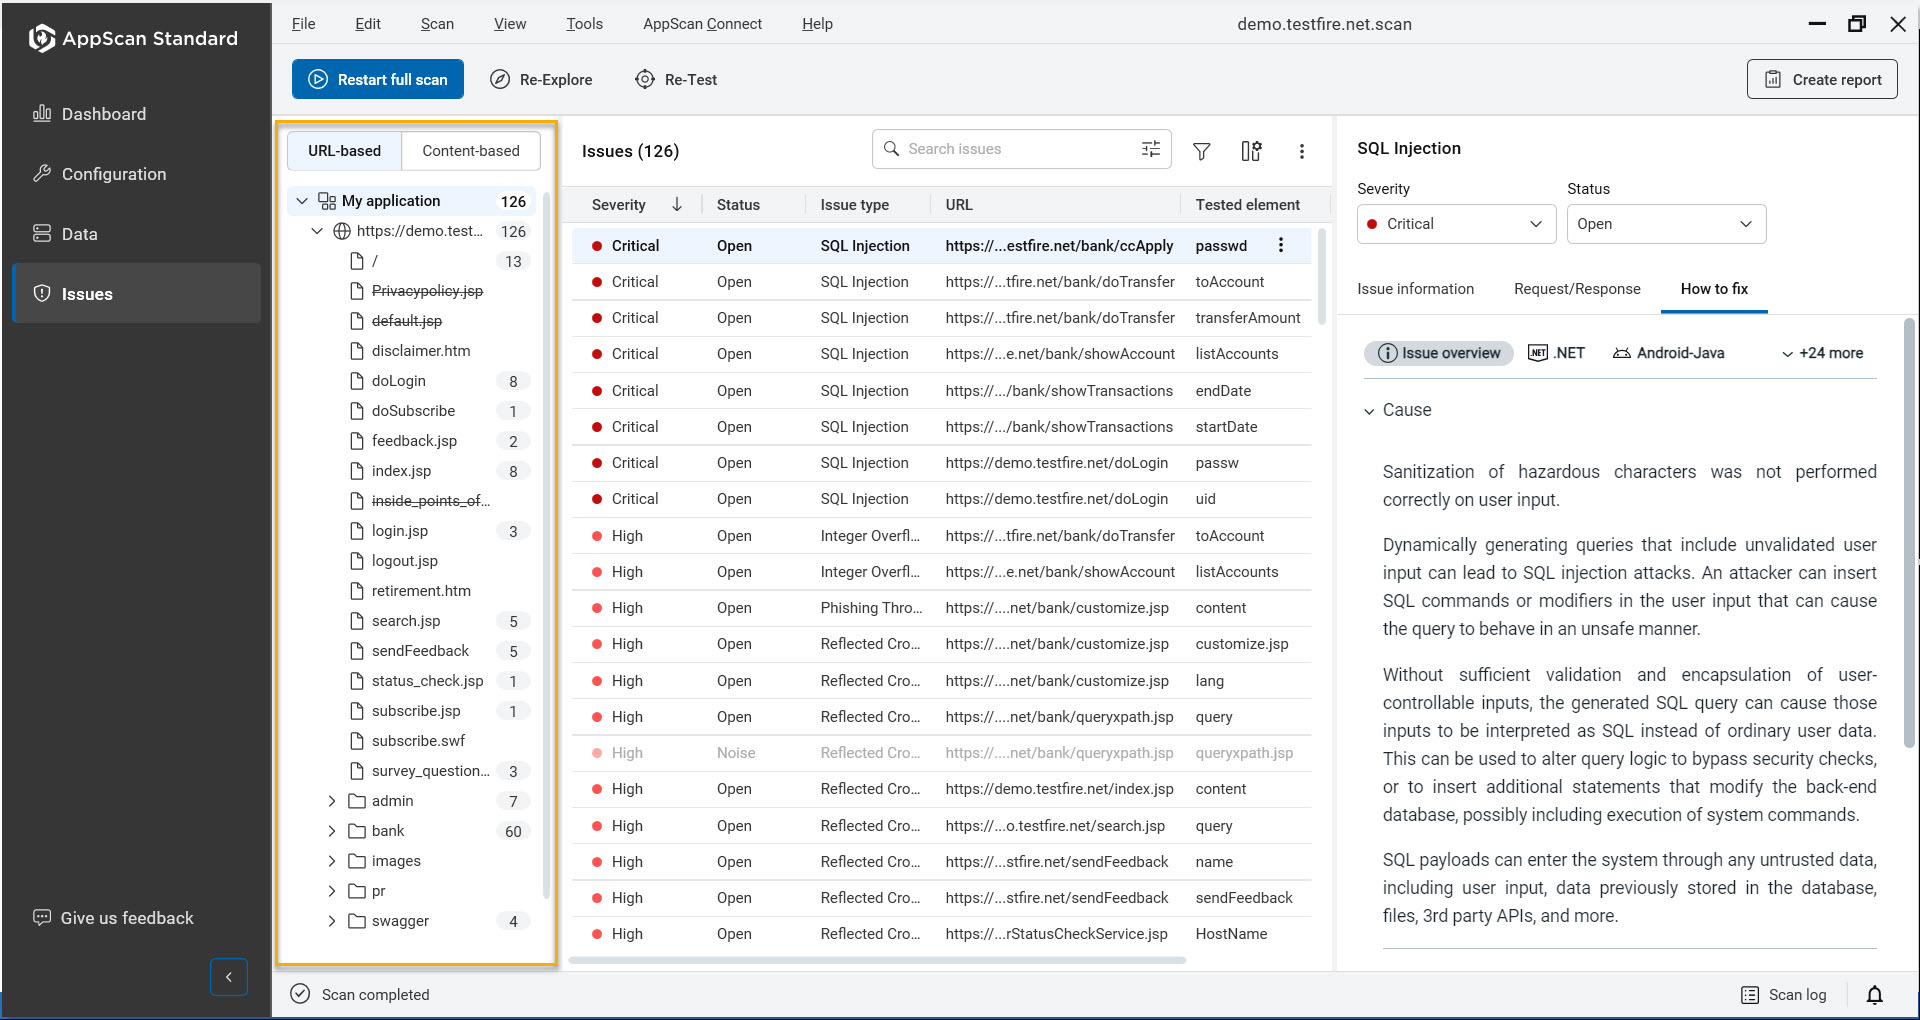Open the Scan log
1920x1020 pixels.
pyautogui.click(x=1784, y=994)
